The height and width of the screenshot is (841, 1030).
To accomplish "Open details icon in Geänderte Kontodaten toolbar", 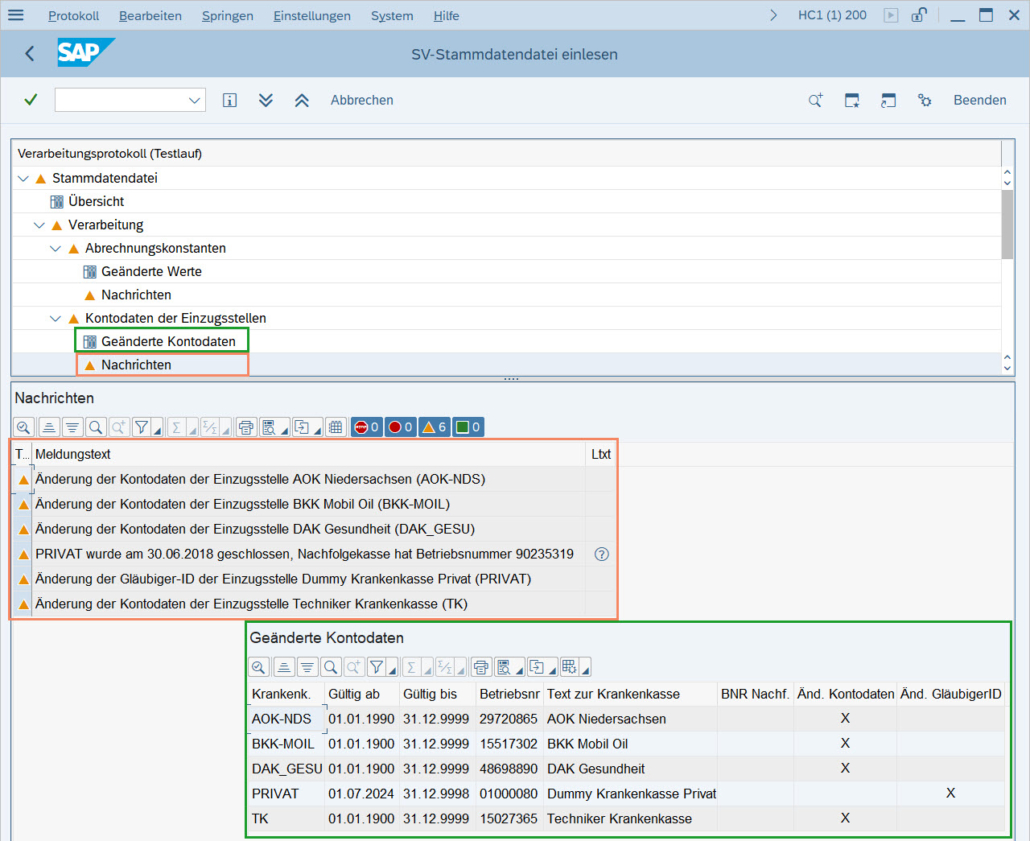I will point(259,668).
